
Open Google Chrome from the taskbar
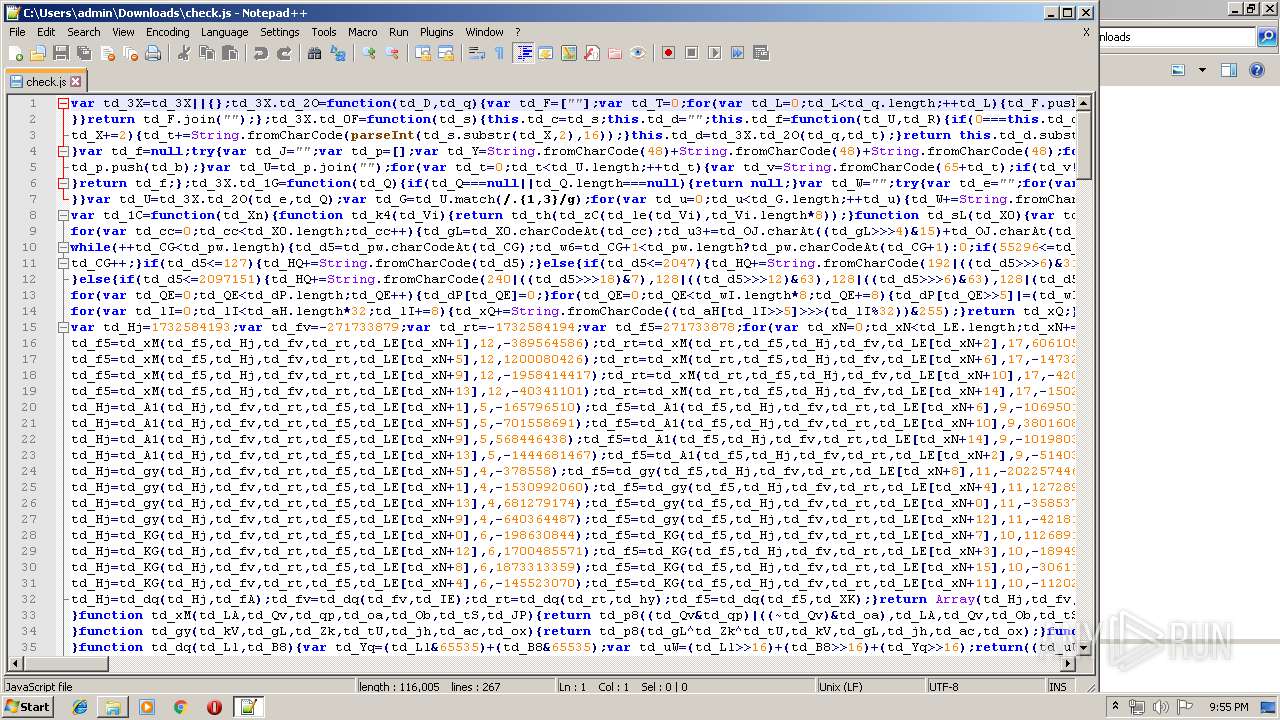pyautogui.click(x=180, y=707)
